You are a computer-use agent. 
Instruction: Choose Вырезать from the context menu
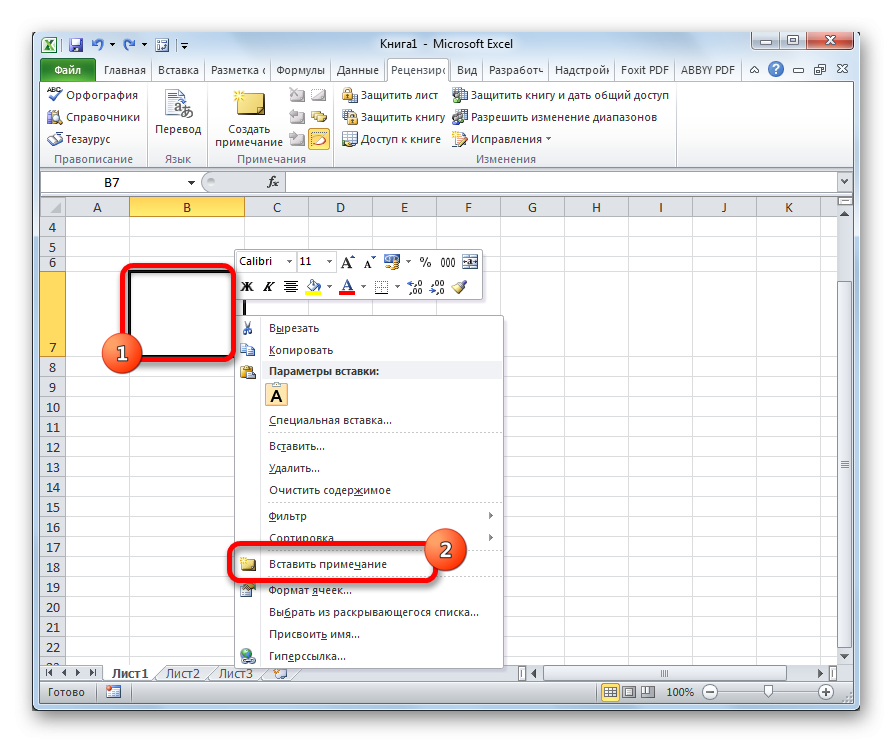coord(369,328)
